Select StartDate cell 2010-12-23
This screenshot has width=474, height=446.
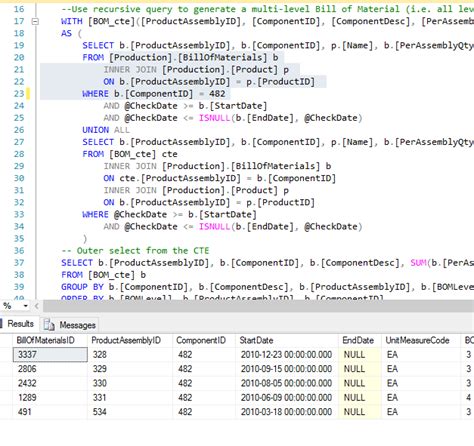287,354
